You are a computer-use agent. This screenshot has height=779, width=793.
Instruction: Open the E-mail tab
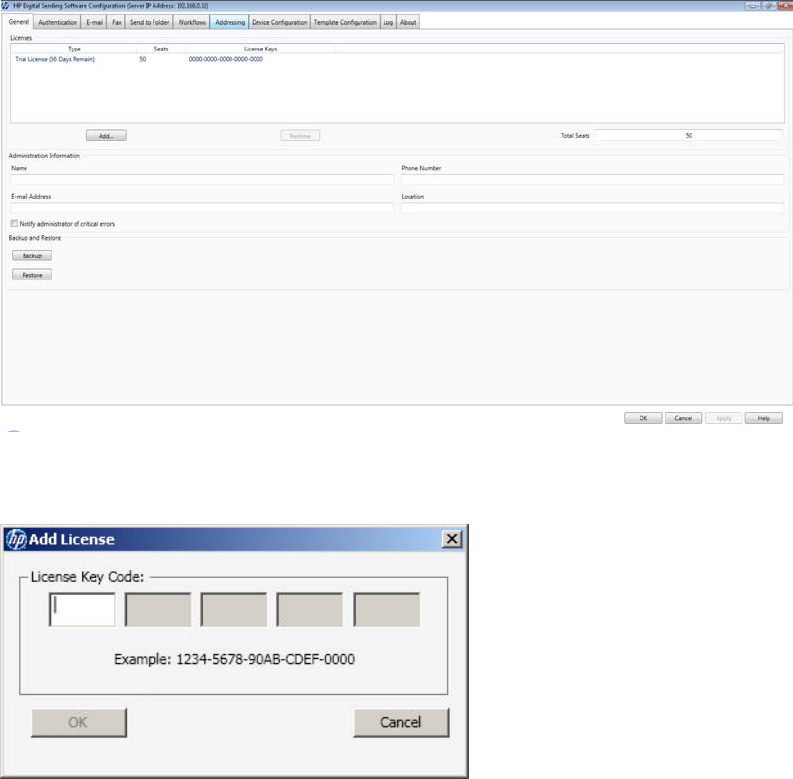tap(94, 22)
